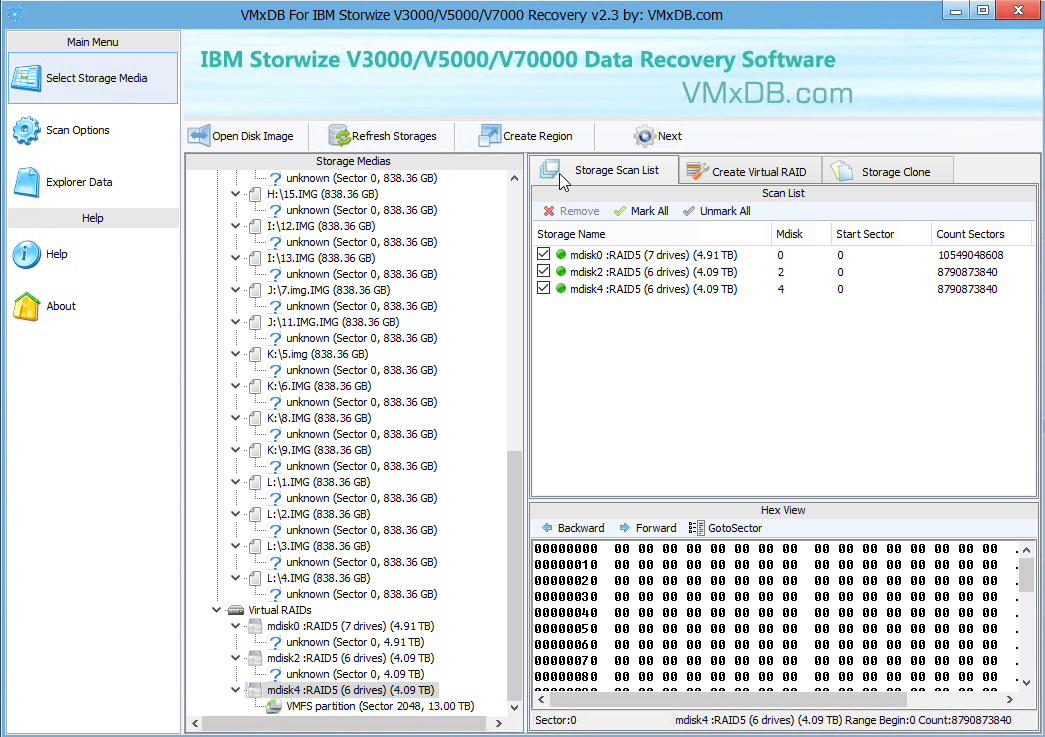Click the Create Region icon
The image size is (1045, 737).
click(x=489, y=136)
